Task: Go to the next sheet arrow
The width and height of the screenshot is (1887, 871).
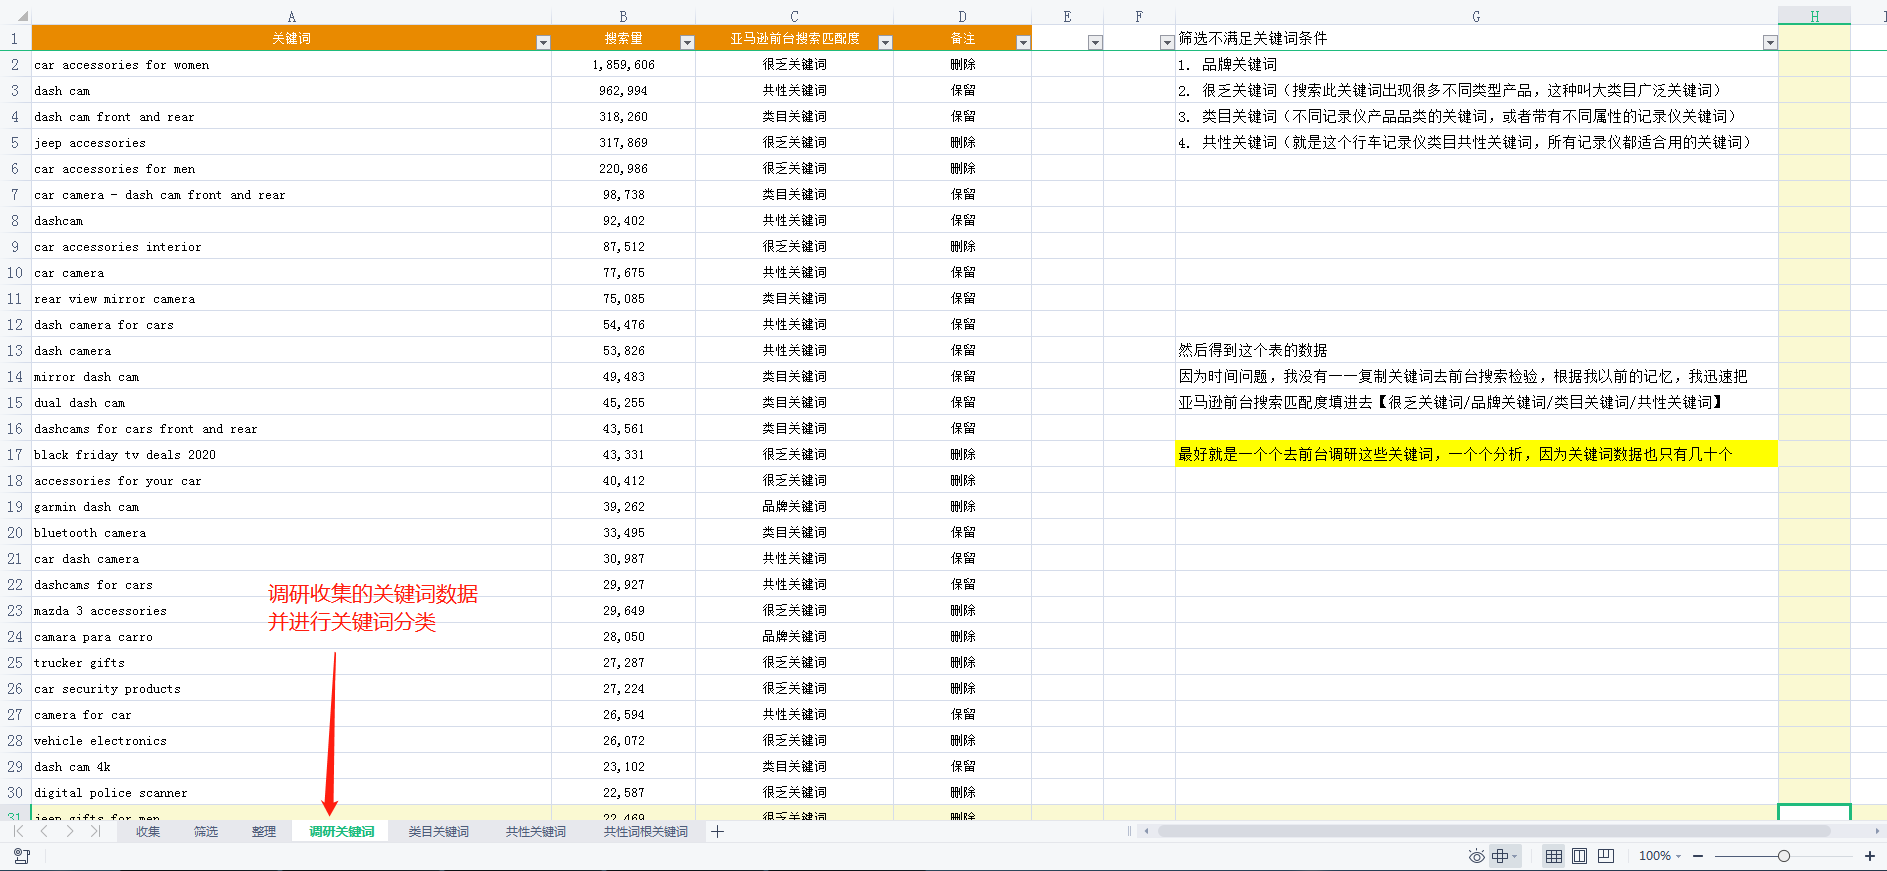Action: pos(69,831)
